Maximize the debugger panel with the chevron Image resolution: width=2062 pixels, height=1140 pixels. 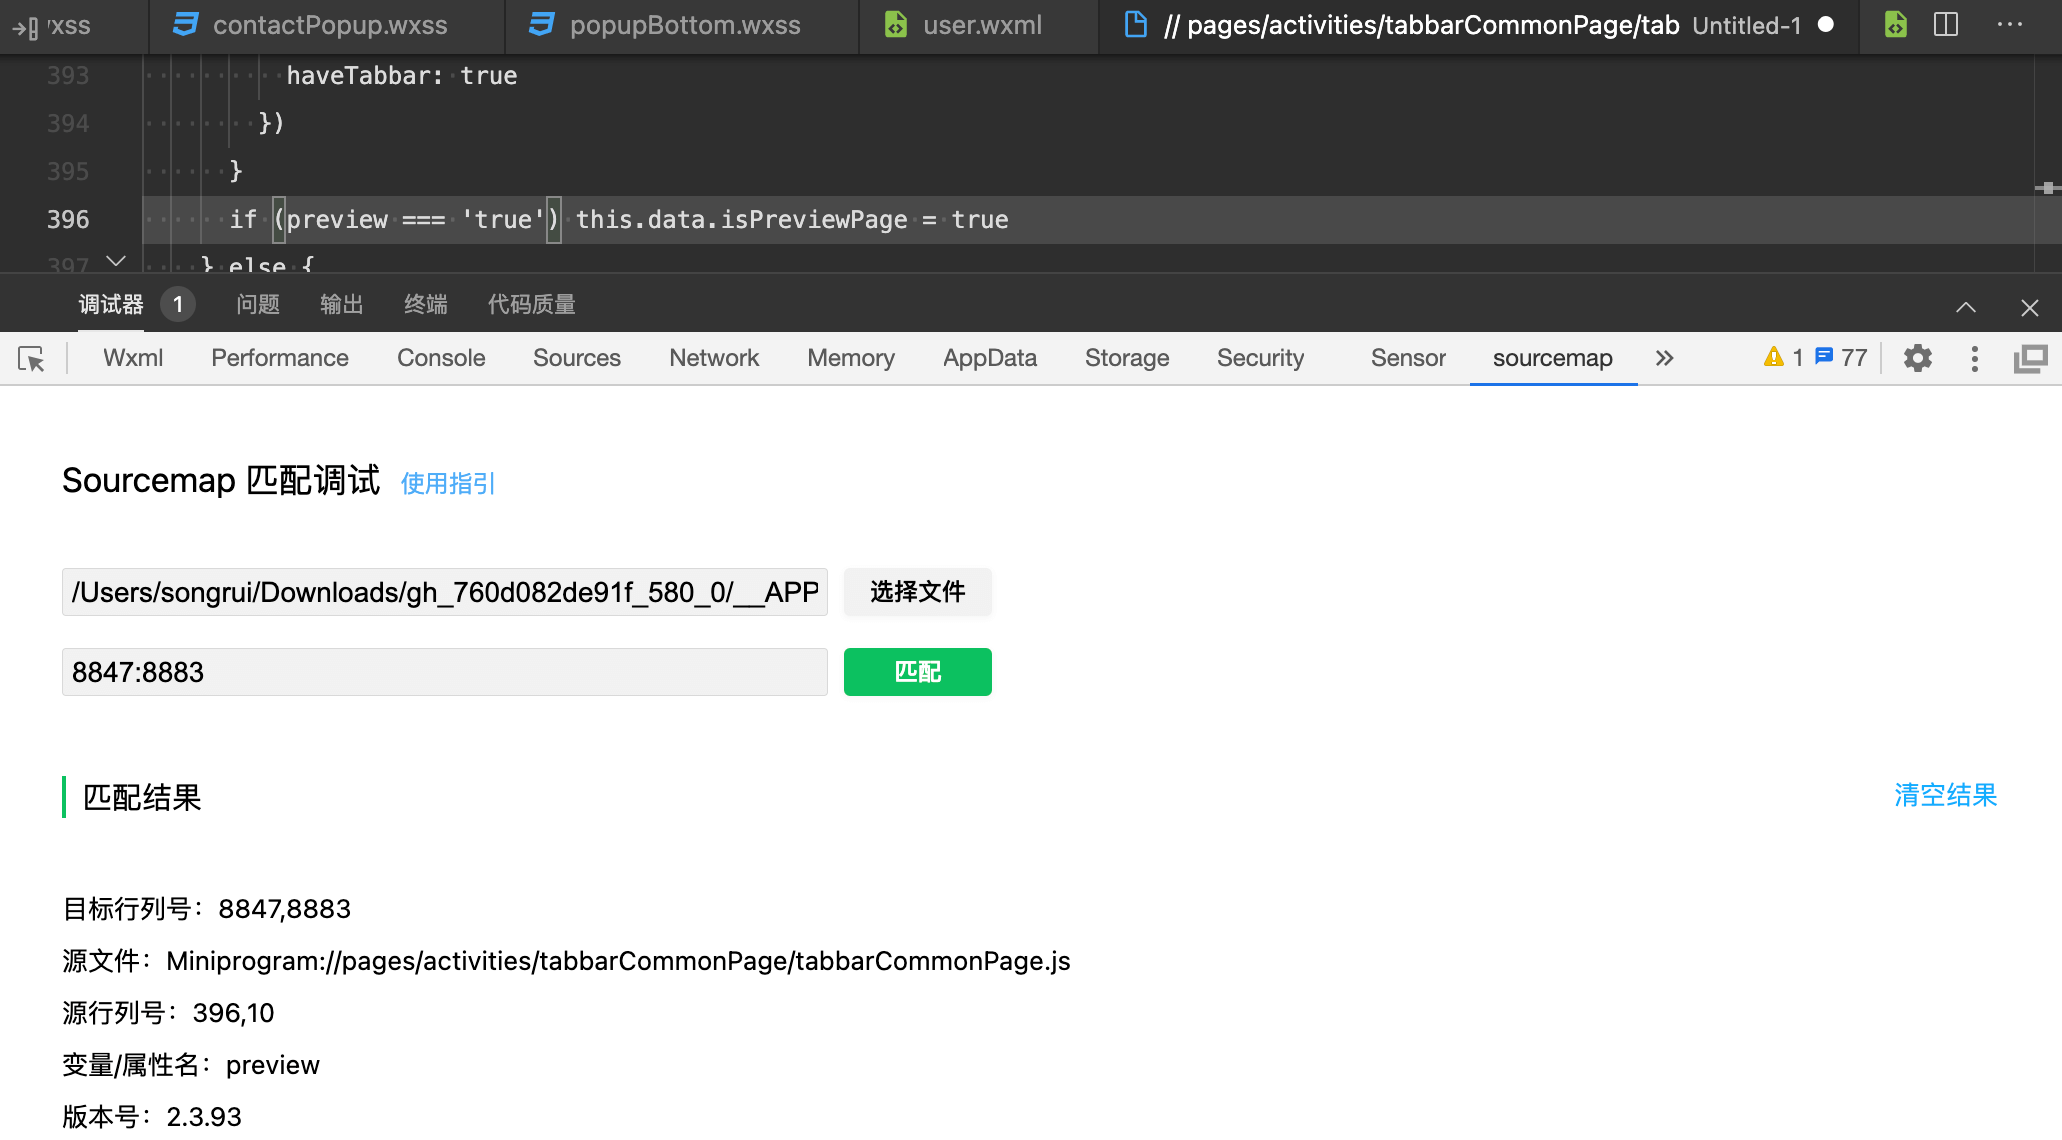pos(1966,307)
